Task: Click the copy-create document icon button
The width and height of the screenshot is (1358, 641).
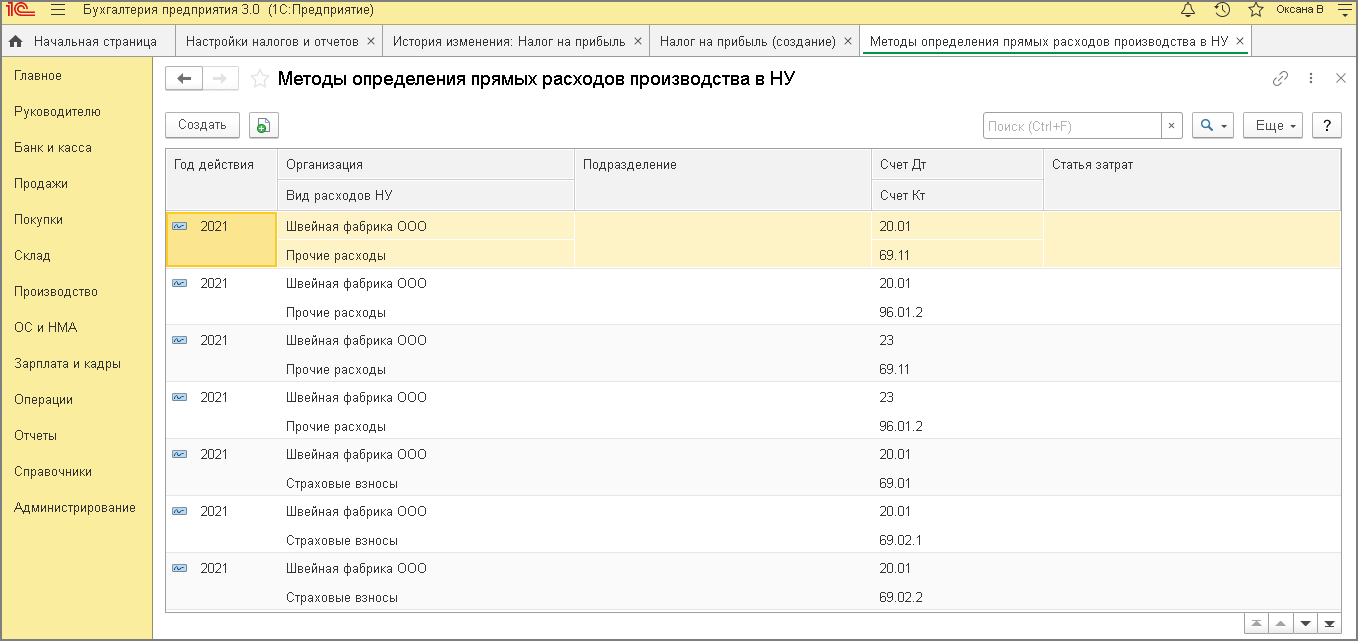Action: 263,125
